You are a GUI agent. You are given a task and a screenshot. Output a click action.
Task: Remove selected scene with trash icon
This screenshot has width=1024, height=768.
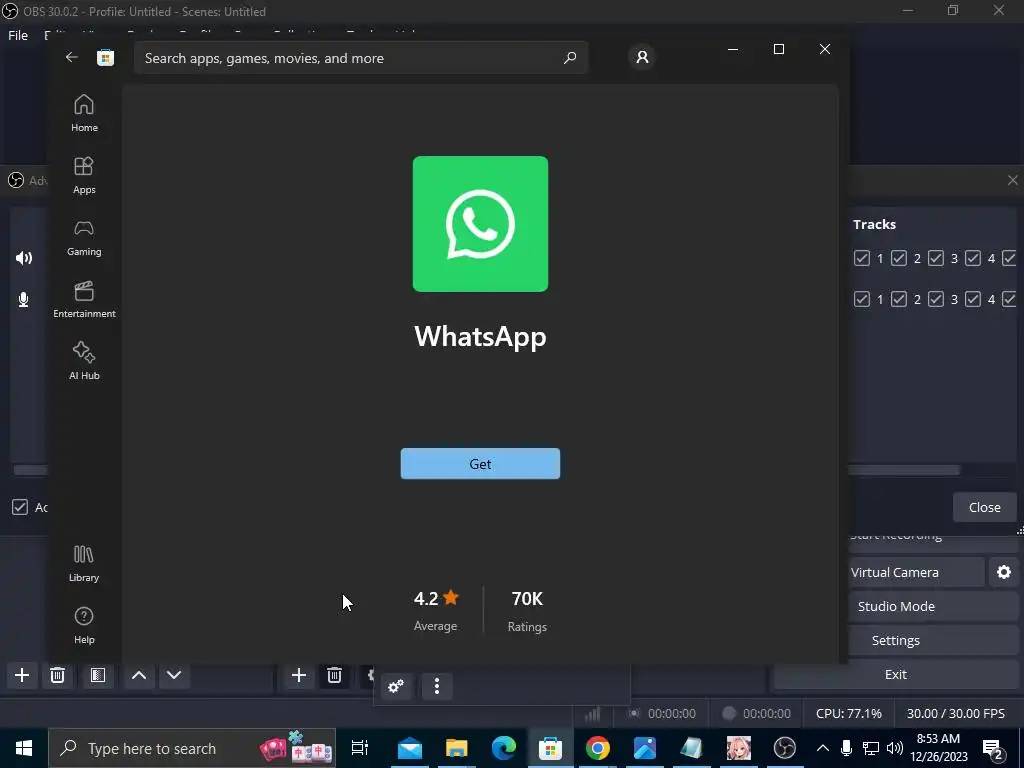tap(57, 675)
